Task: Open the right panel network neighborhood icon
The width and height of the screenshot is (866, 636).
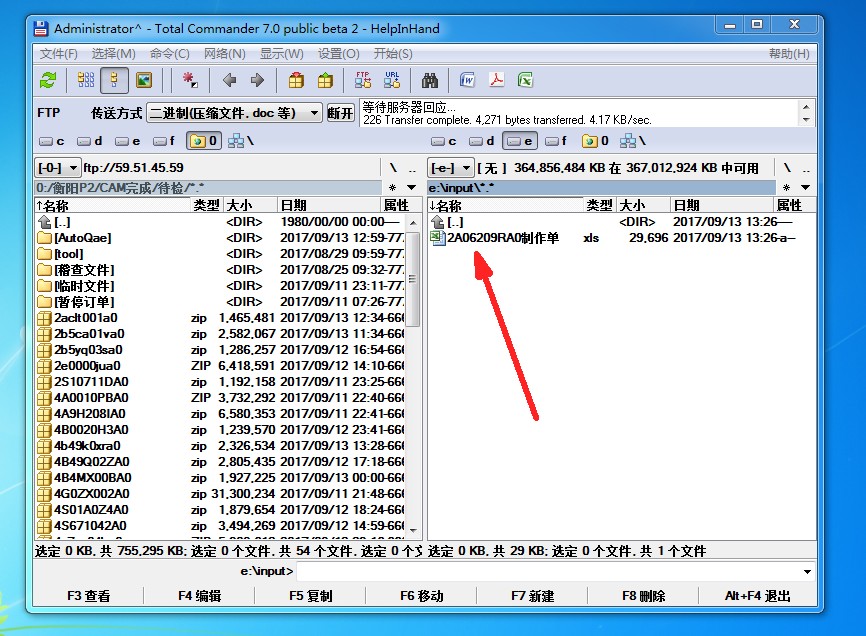Action: tap(633, 141)
